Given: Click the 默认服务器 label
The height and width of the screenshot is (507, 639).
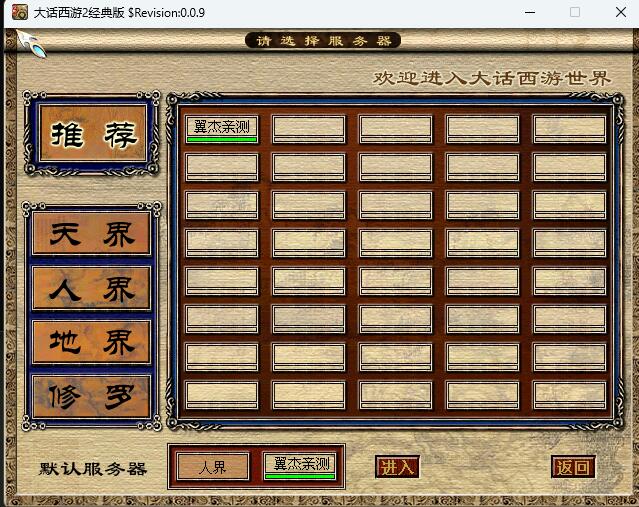Looking at the screenshot, I should 93,469.
